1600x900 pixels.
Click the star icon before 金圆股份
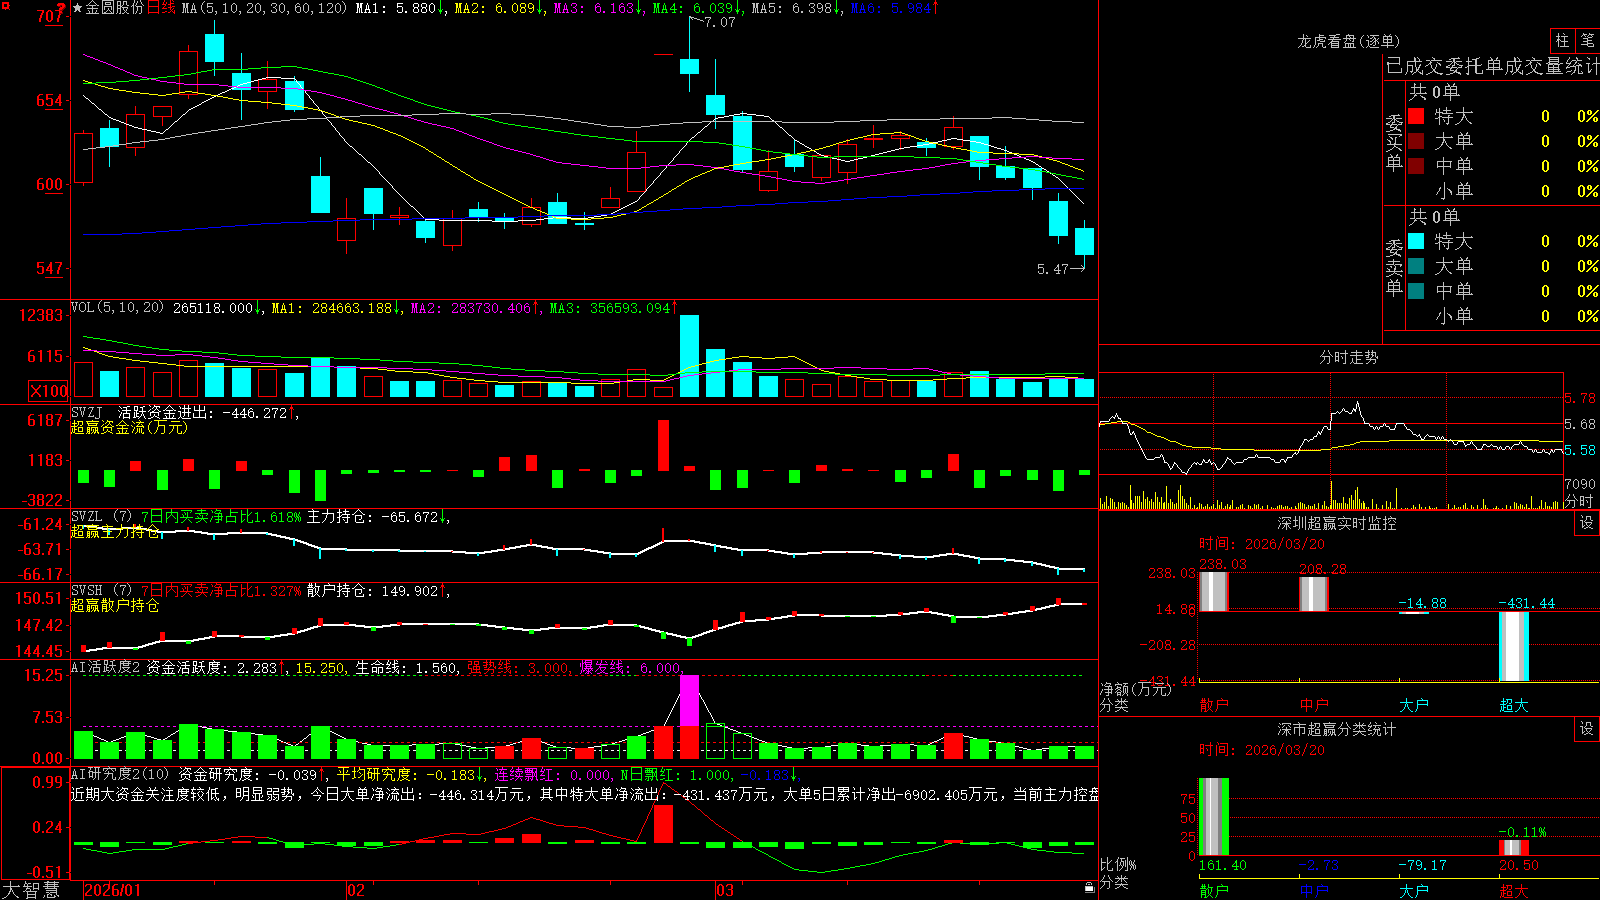[78, 8]
